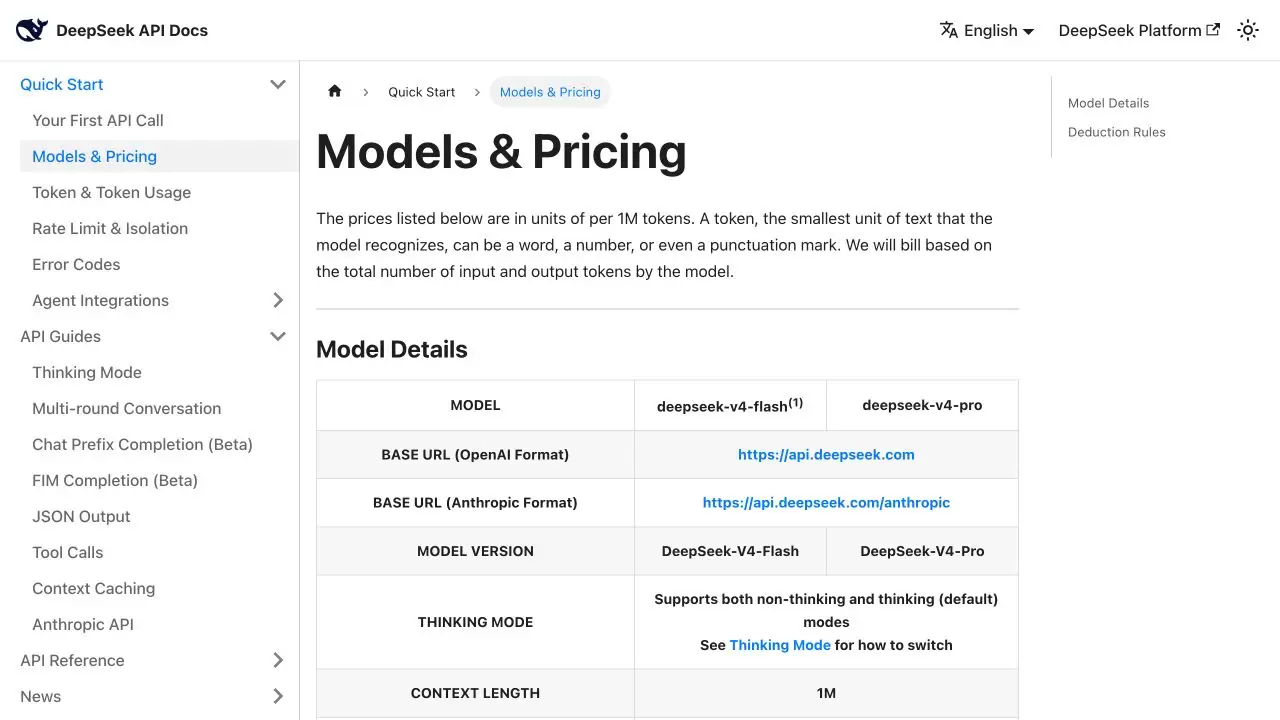Open Thinking Mode sidebar page

pyautogui.click(x=87, y=372)
